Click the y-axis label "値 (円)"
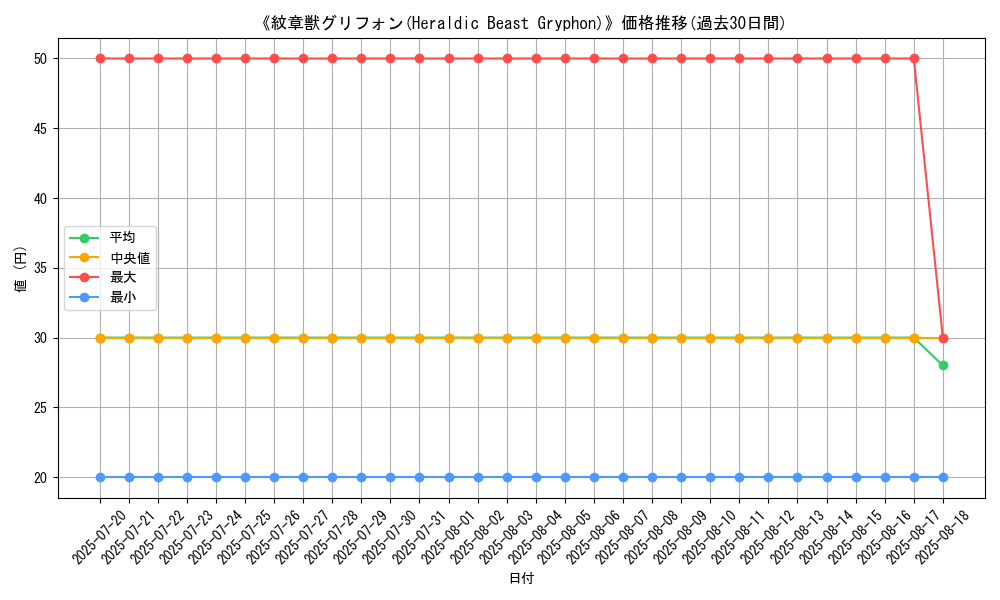The image size is (1000, 600). click(20, 268)
